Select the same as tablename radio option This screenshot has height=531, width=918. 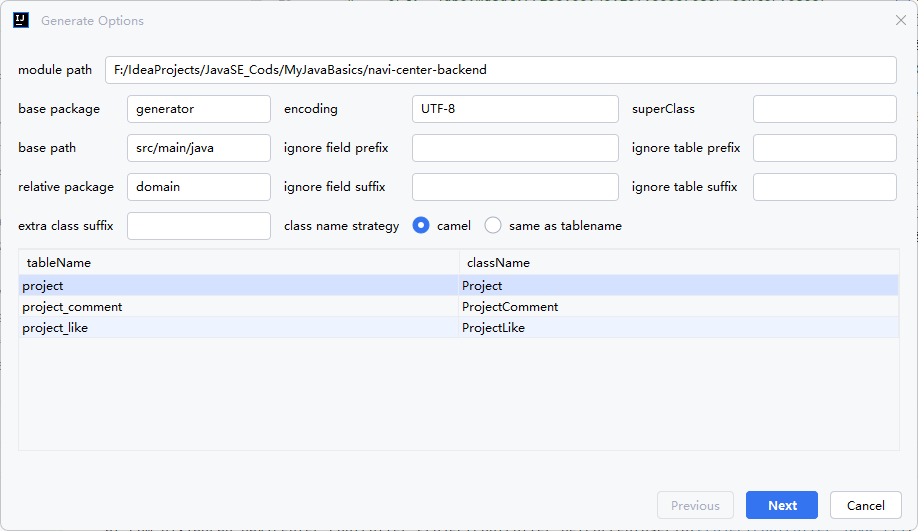pyautogui.click(x=493, y=226)
